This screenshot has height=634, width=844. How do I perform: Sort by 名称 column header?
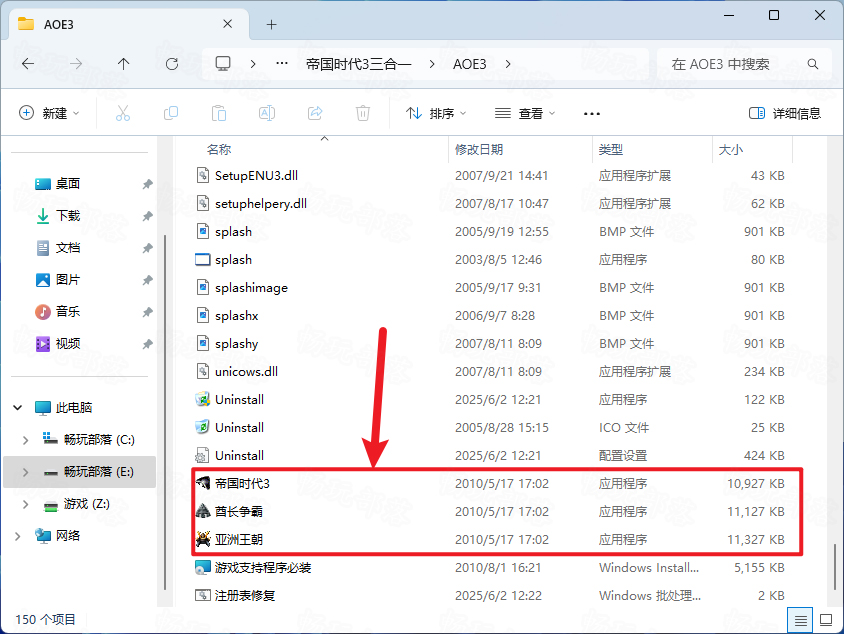tap(219, 149)
